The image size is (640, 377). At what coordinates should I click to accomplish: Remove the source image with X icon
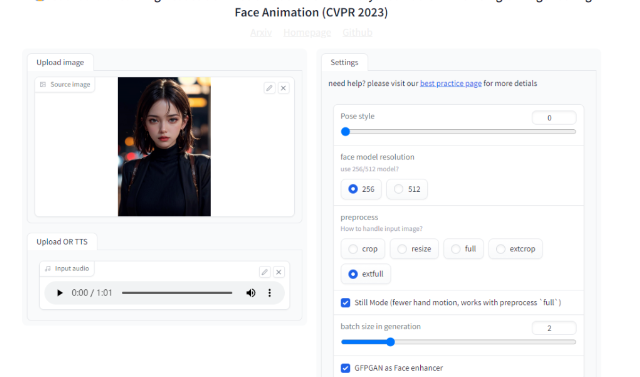283,88
